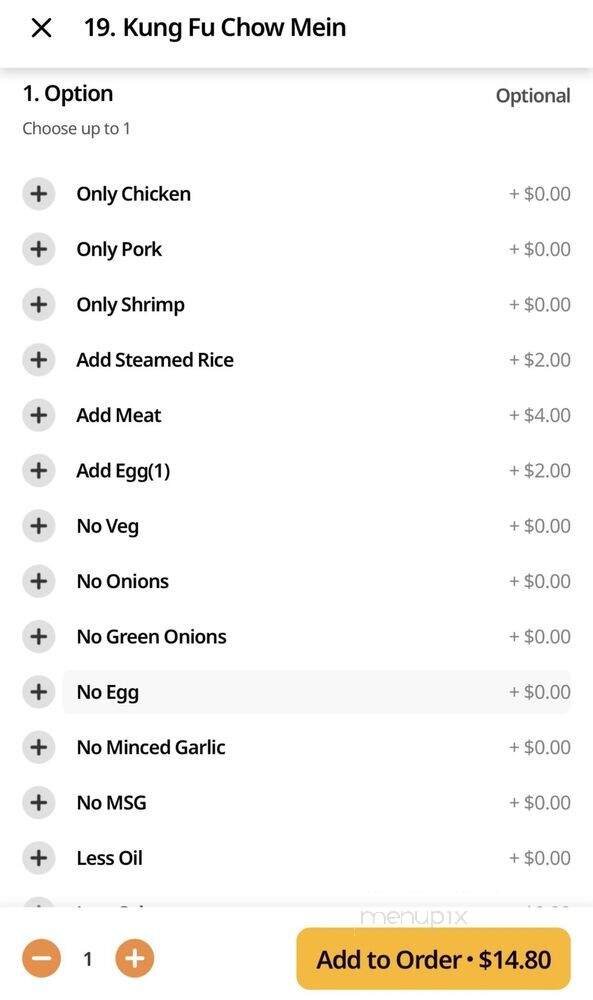Tap the plus icon beside No Onions

(x=38, y=580)
